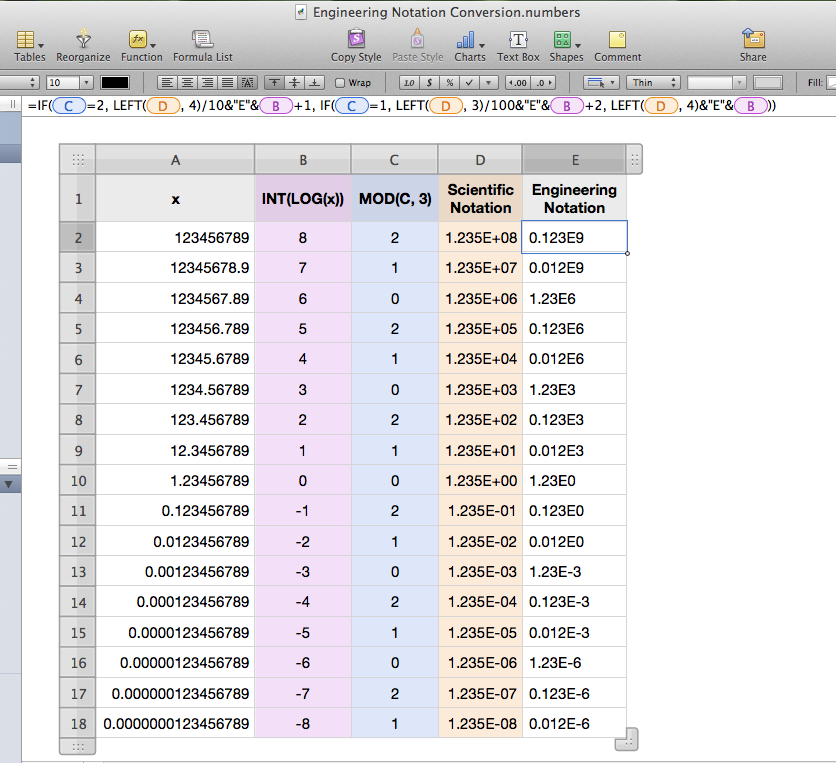
Task: Select cell containing 0.012E9
Action: (x=574, y=268)
